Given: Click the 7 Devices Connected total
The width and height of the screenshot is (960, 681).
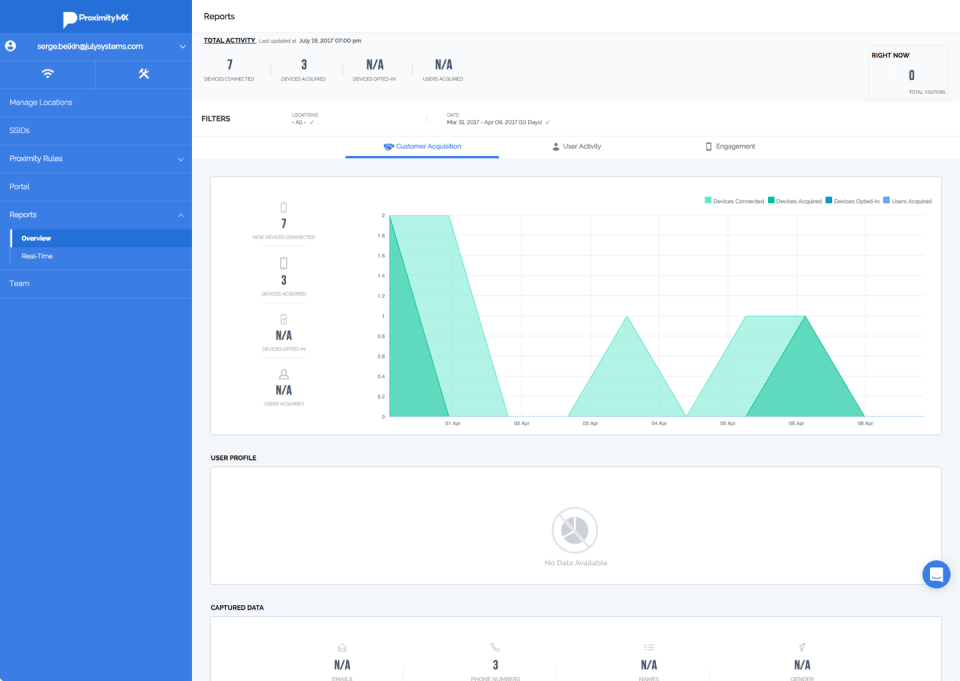Looking at the screenshot, I should [230, 65].
